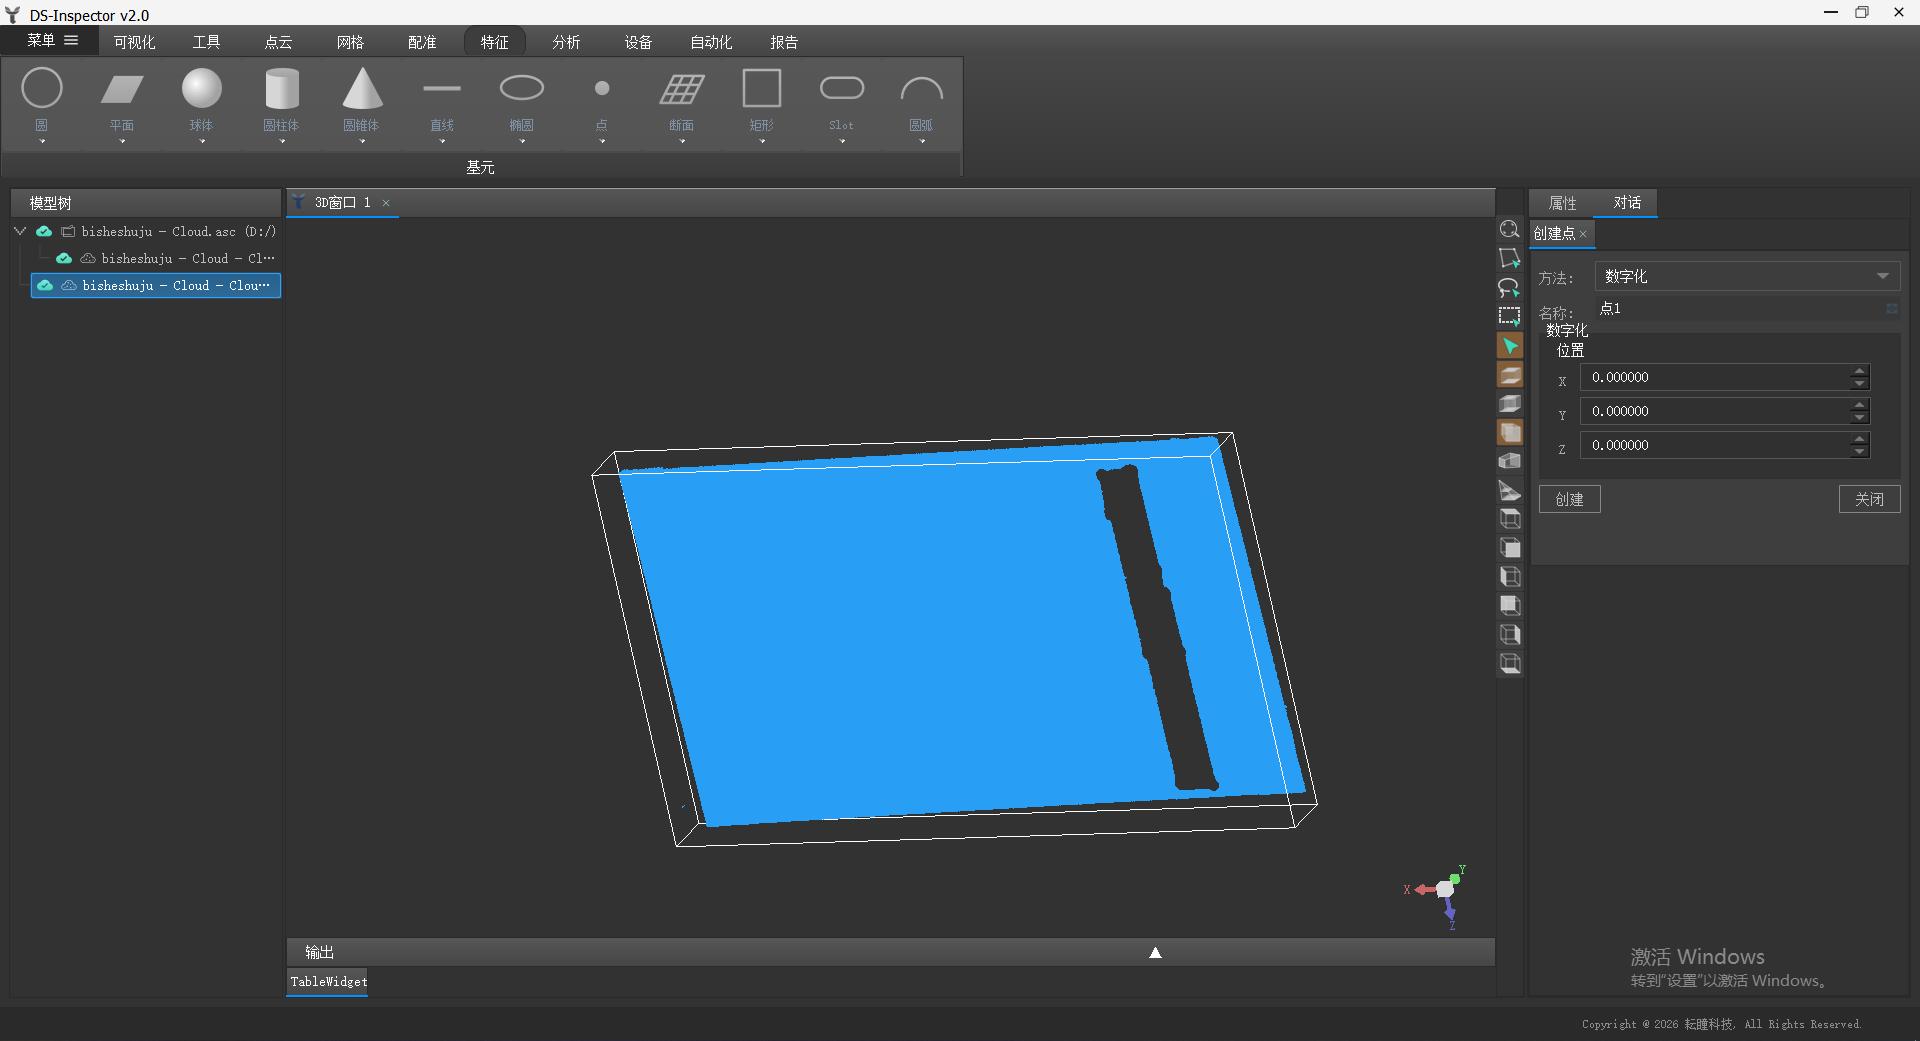The width and height of the screenshot is (1920, 1041).
Task: Select the Plane (平面) feature tool
Action: point(122,98)
